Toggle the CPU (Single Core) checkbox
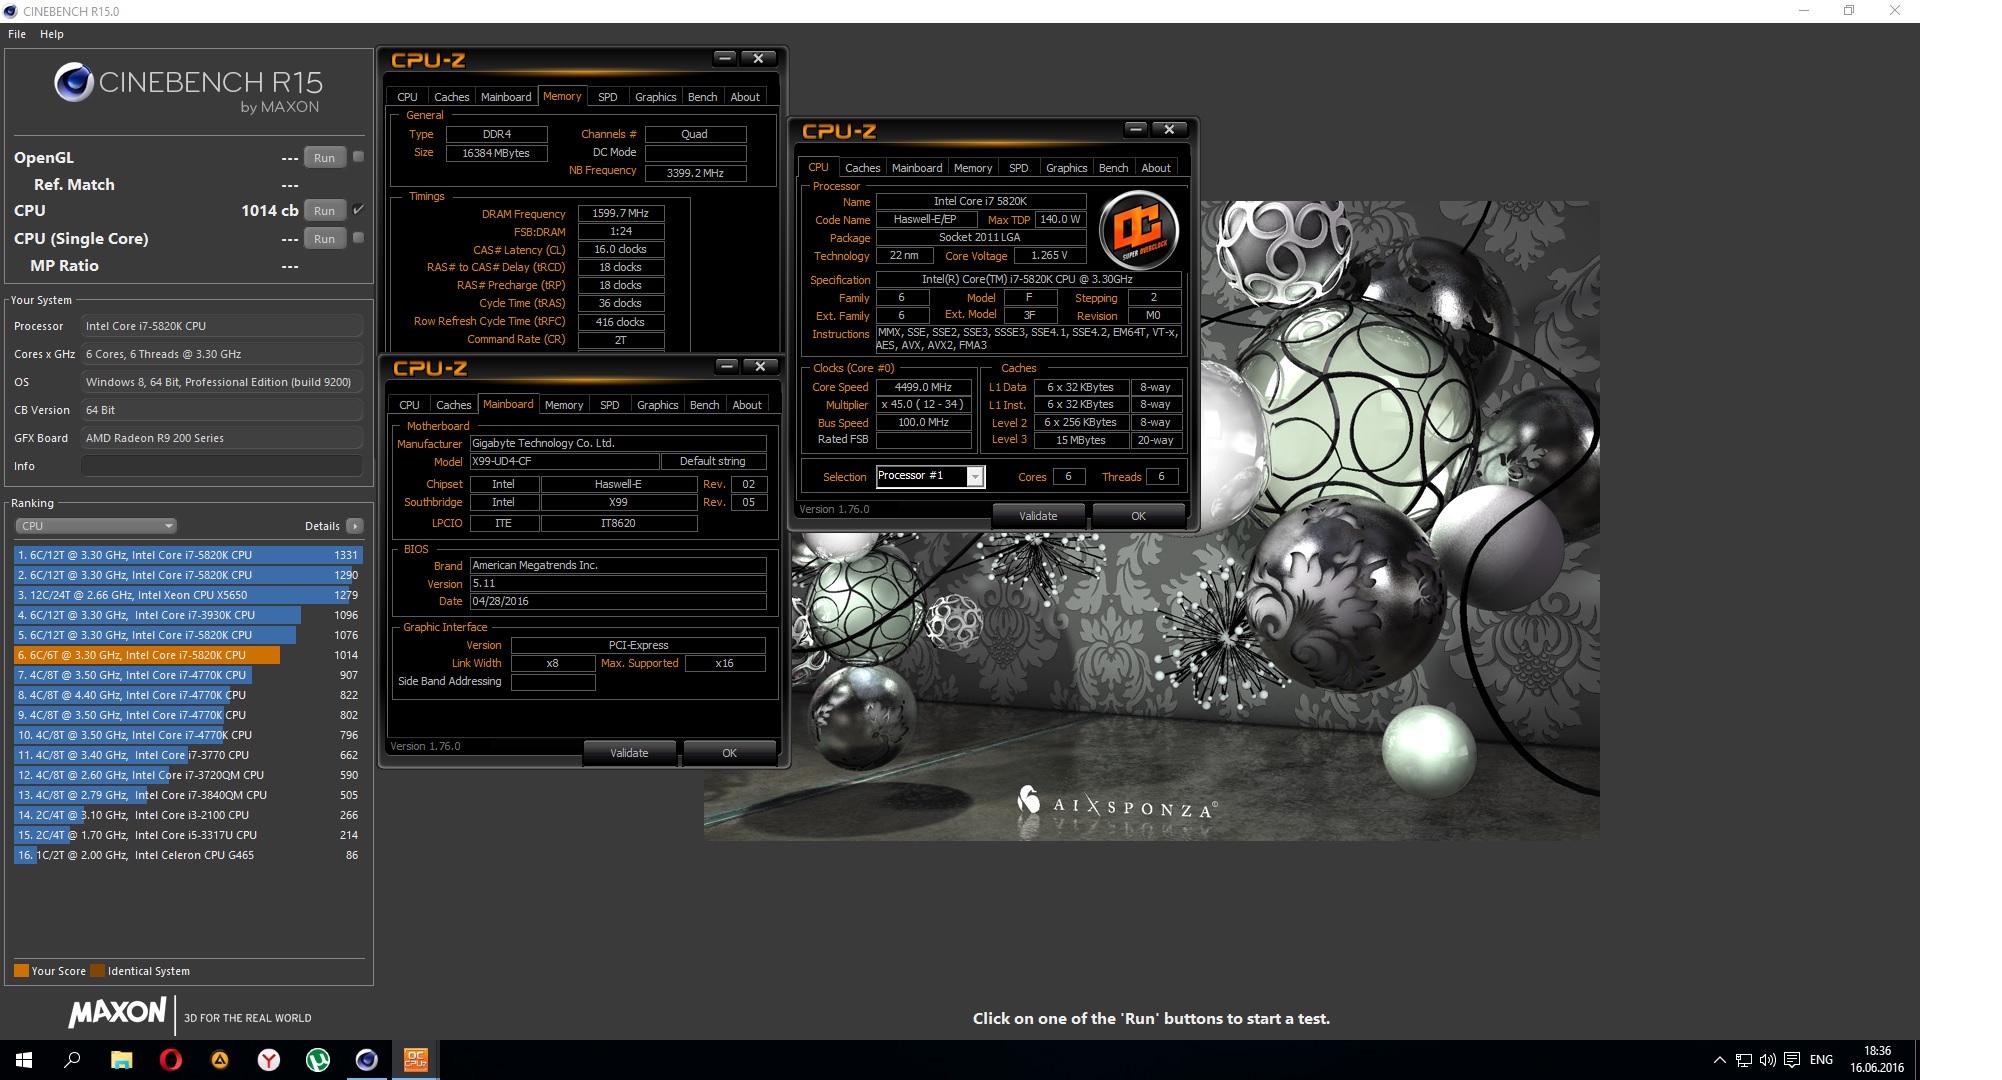Screen dimensions: 2002x1080 [358, 238]
